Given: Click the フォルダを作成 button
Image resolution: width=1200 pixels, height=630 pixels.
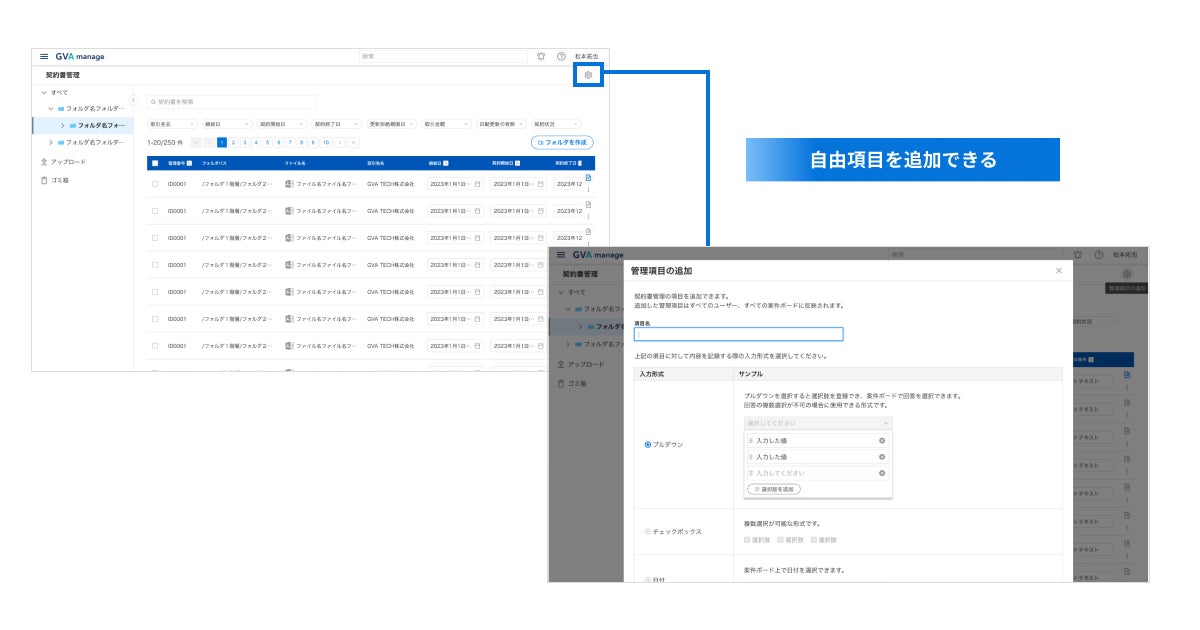Looking at the screenshot, I should click(x=562, y=143).
